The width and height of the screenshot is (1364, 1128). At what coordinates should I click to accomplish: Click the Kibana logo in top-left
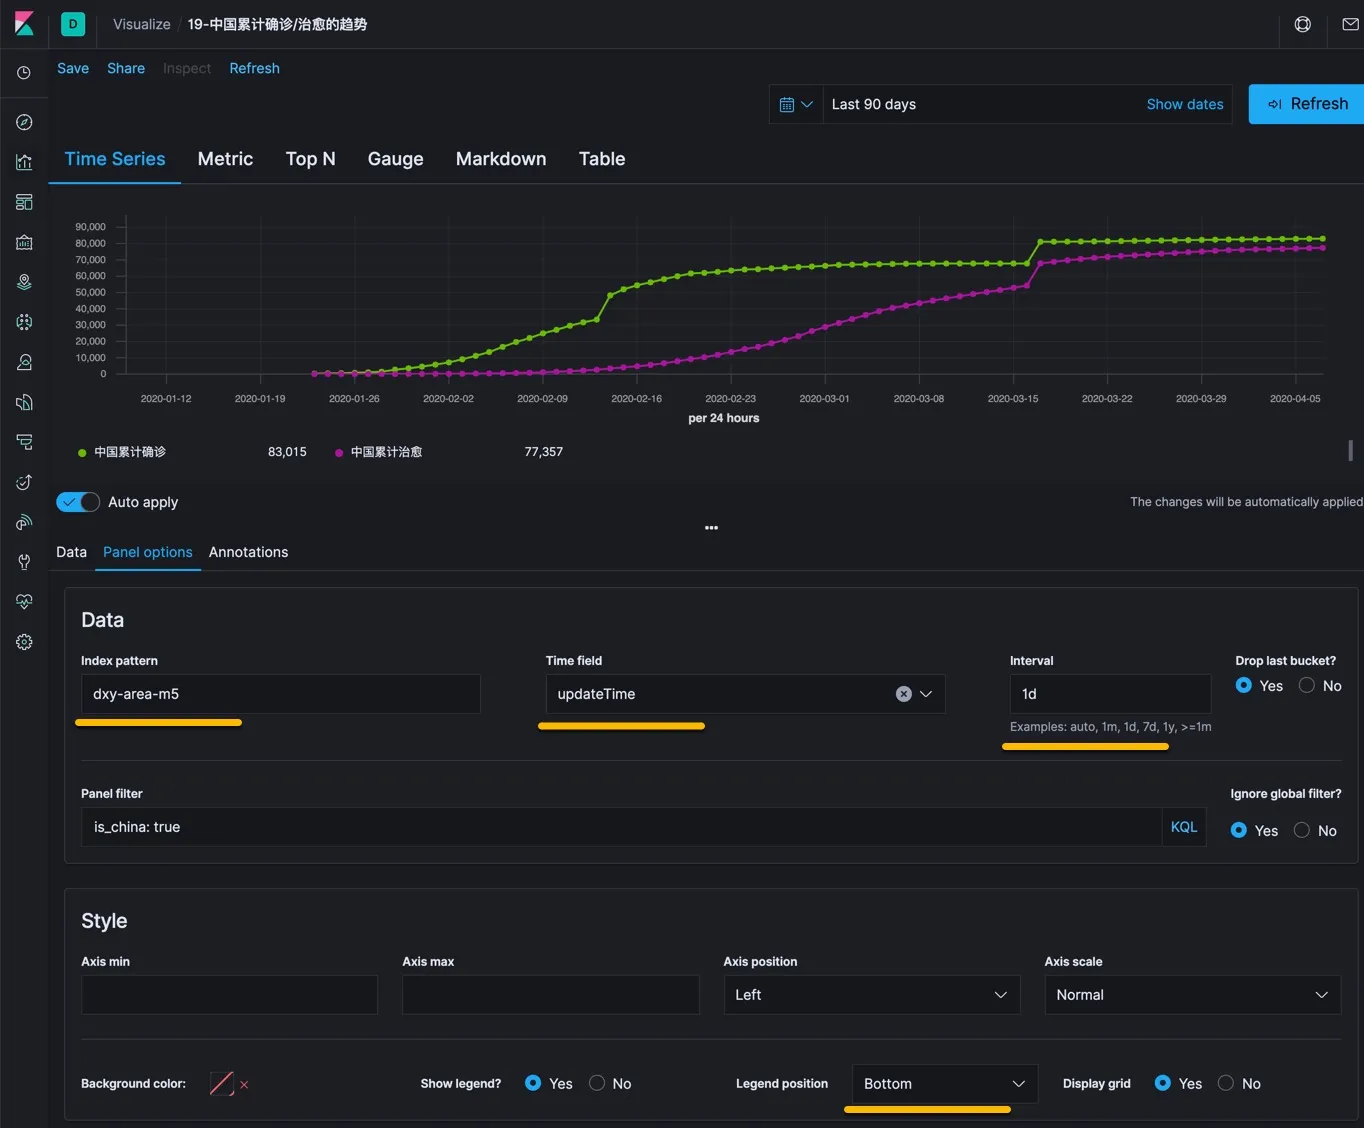[x=24, y=24]
